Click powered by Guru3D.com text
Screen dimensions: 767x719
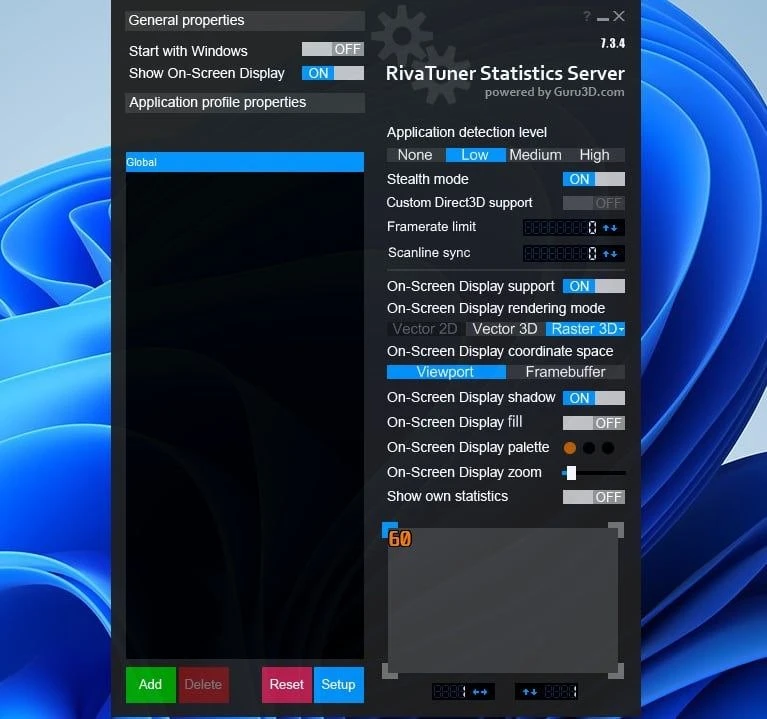coord(555,92)
